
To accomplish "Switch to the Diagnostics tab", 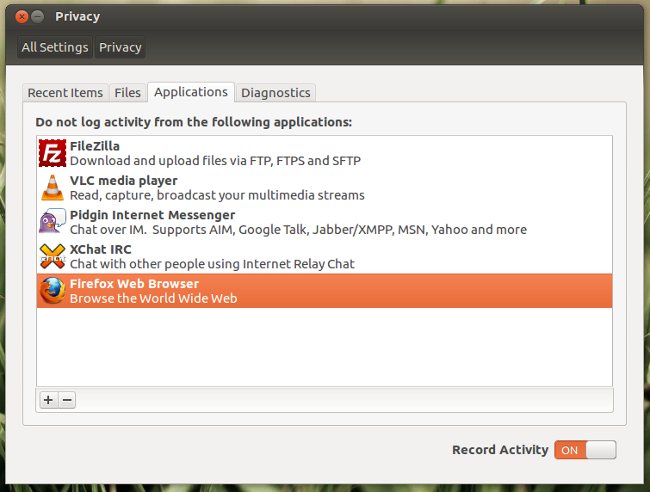I will pyautogui.click(x=275, y=93).
